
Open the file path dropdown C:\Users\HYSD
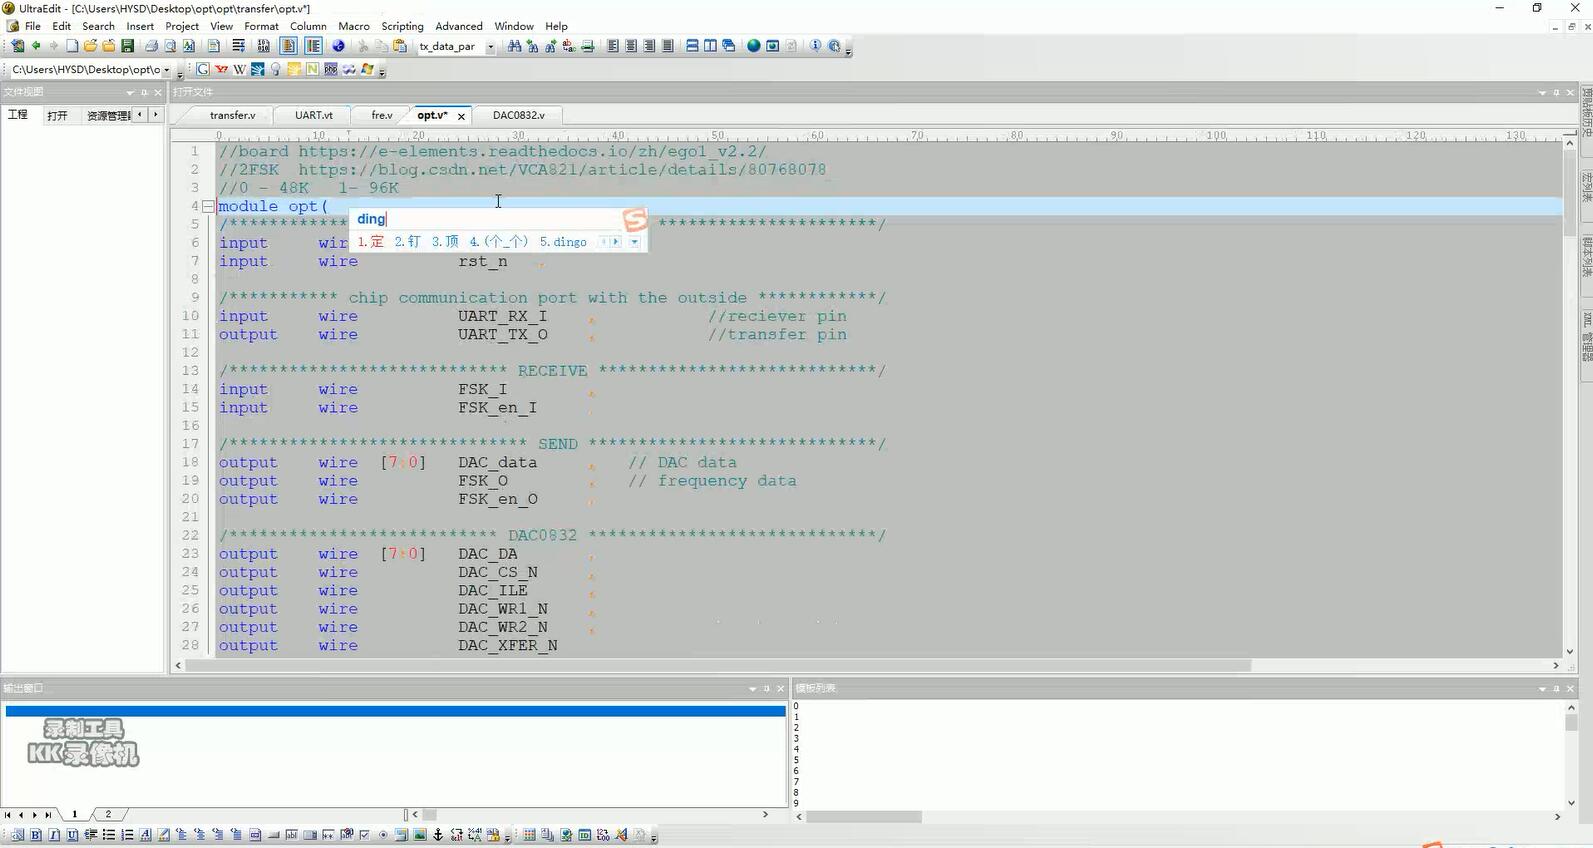click(x=166, y=69)
